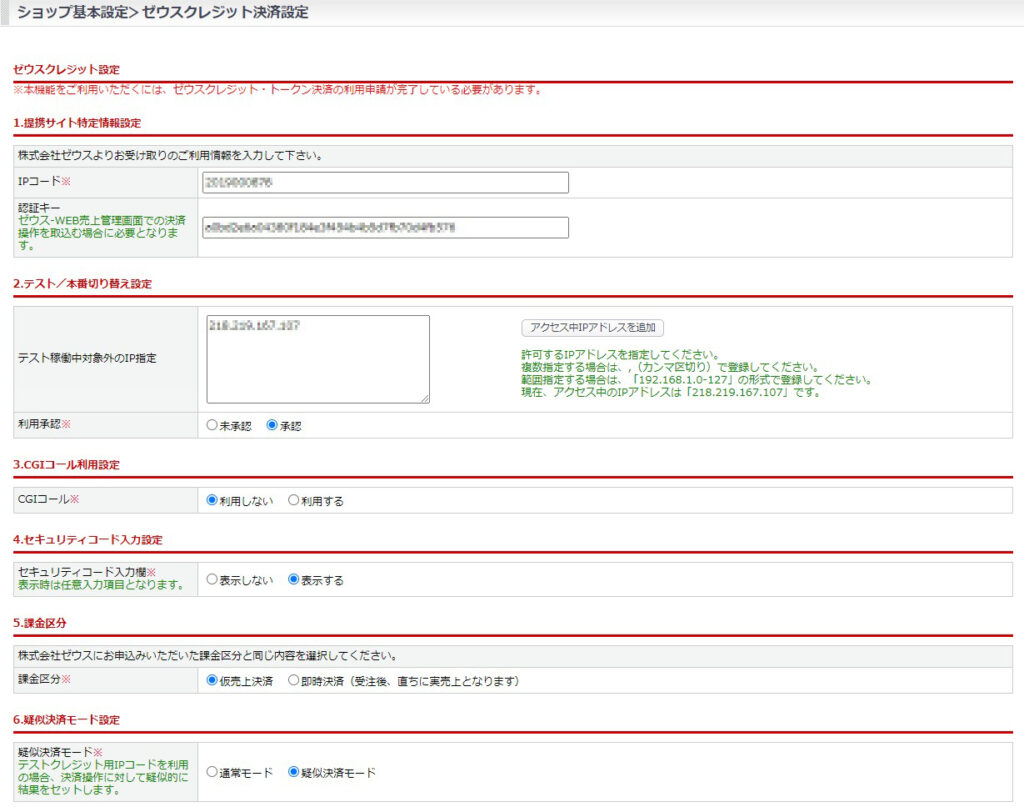The image size is (1024, 807).
Task: Click the textarea resize handle corner
Action: coord(425,398)
